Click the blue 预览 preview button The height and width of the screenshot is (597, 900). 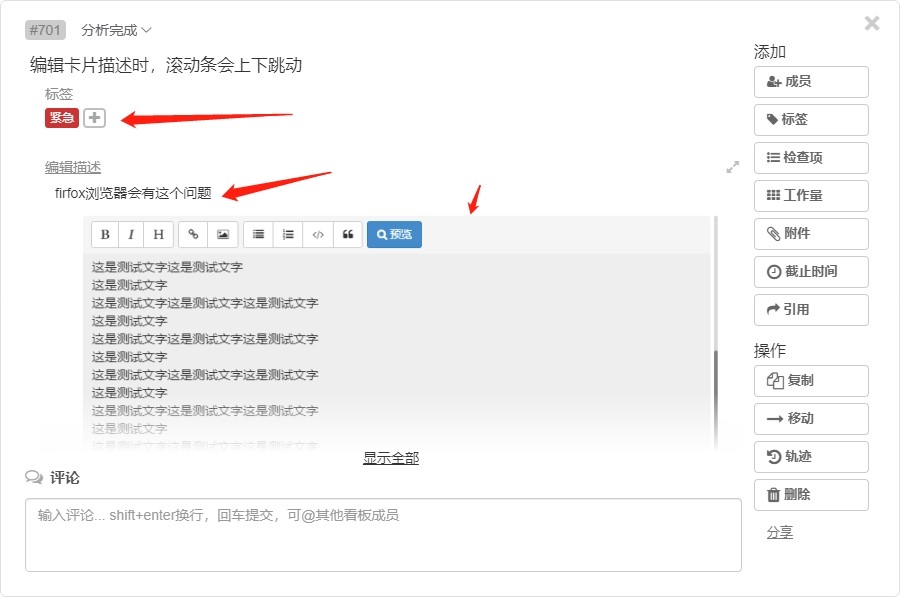tap(394, 235)
